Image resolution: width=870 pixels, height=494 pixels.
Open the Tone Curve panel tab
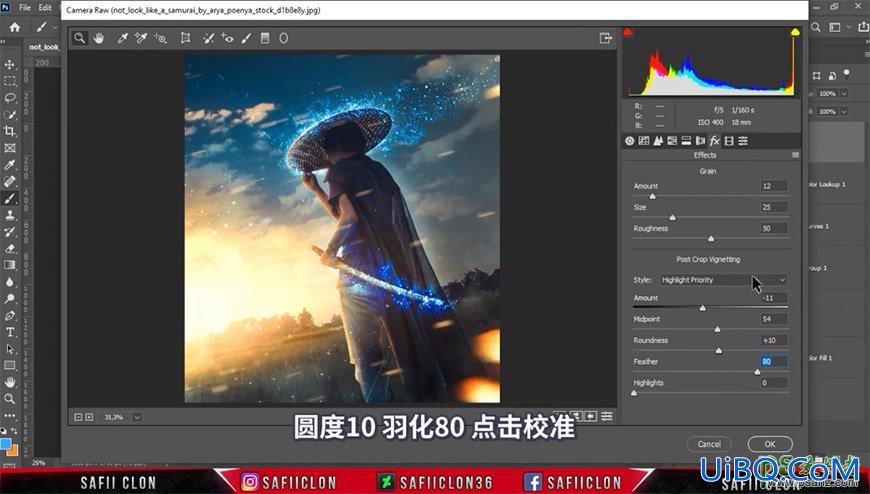(x=644, y=141)
